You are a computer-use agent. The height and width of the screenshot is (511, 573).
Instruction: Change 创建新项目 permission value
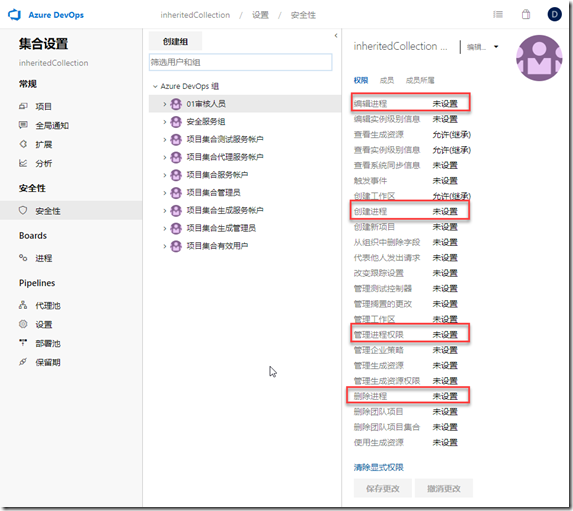click(x=445, y=227)
